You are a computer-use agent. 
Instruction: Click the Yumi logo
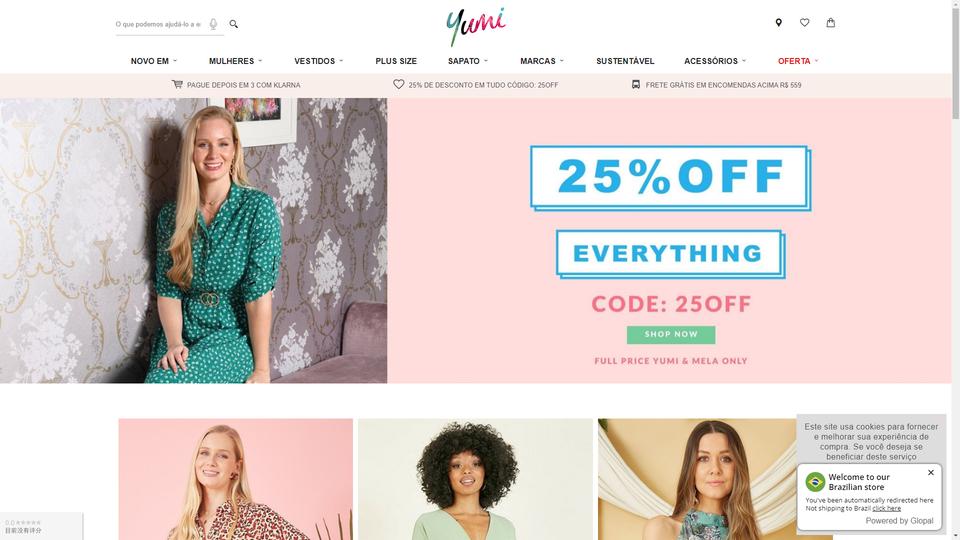476,26
